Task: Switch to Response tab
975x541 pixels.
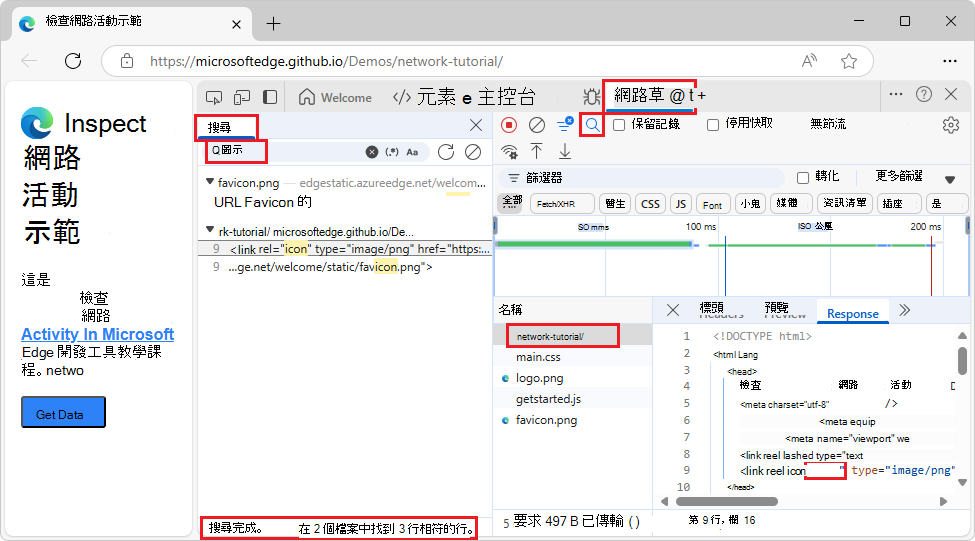Action: pyautogui.click(x=853, y=313)
